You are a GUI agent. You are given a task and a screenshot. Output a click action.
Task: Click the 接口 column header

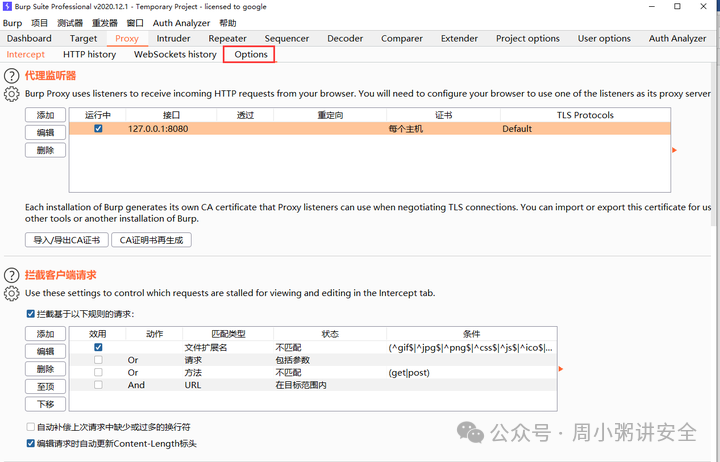[x=171, y=115]
